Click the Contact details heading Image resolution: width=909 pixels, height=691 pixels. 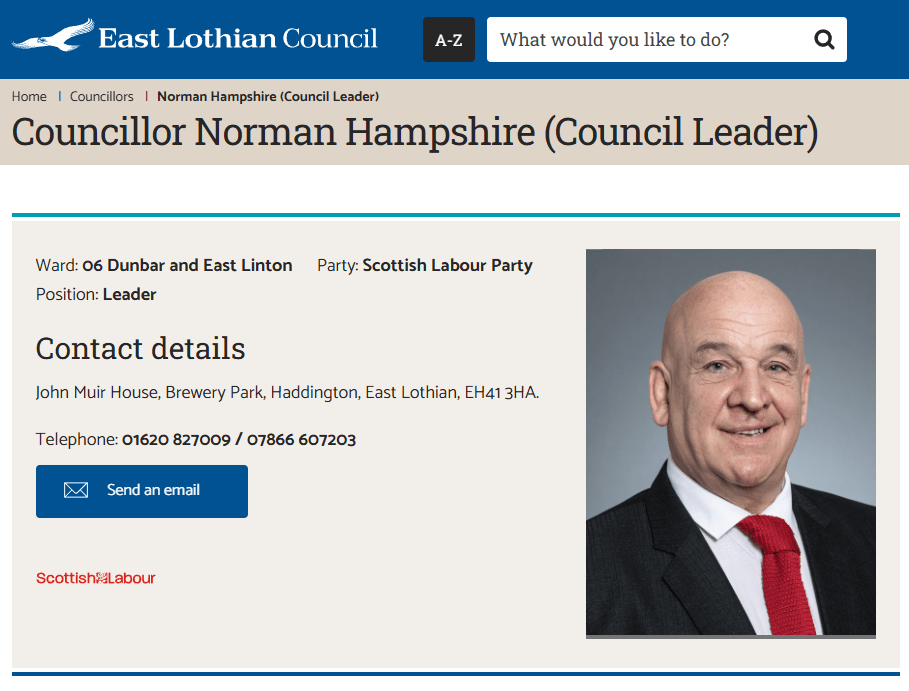[140, 348]
